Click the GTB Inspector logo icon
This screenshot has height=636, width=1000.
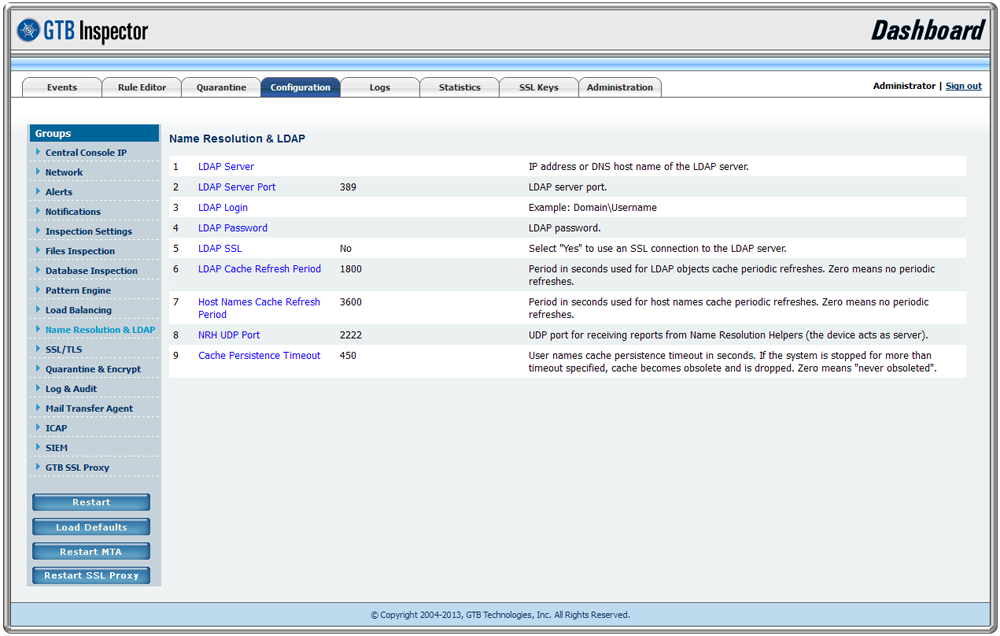point(29,31)
